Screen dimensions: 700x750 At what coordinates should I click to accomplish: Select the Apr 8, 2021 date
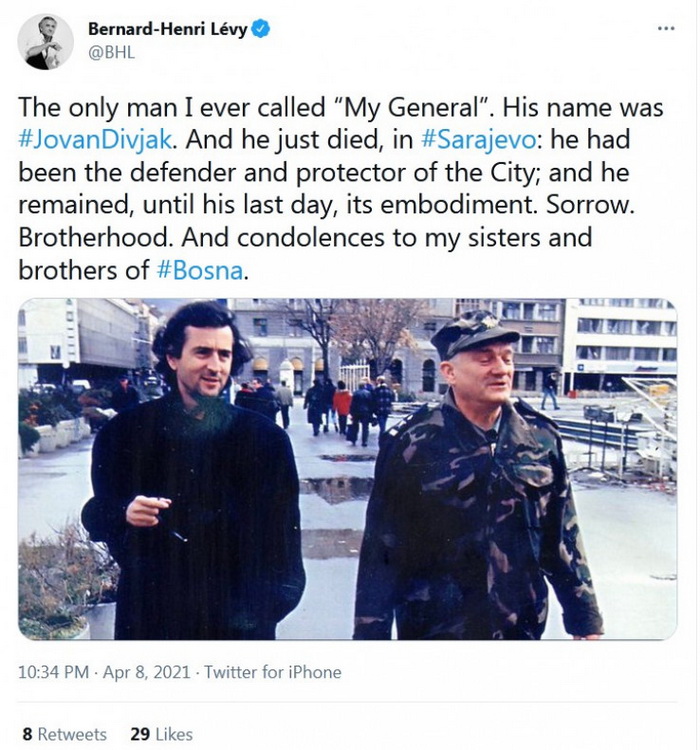click(x=148, y=672)
